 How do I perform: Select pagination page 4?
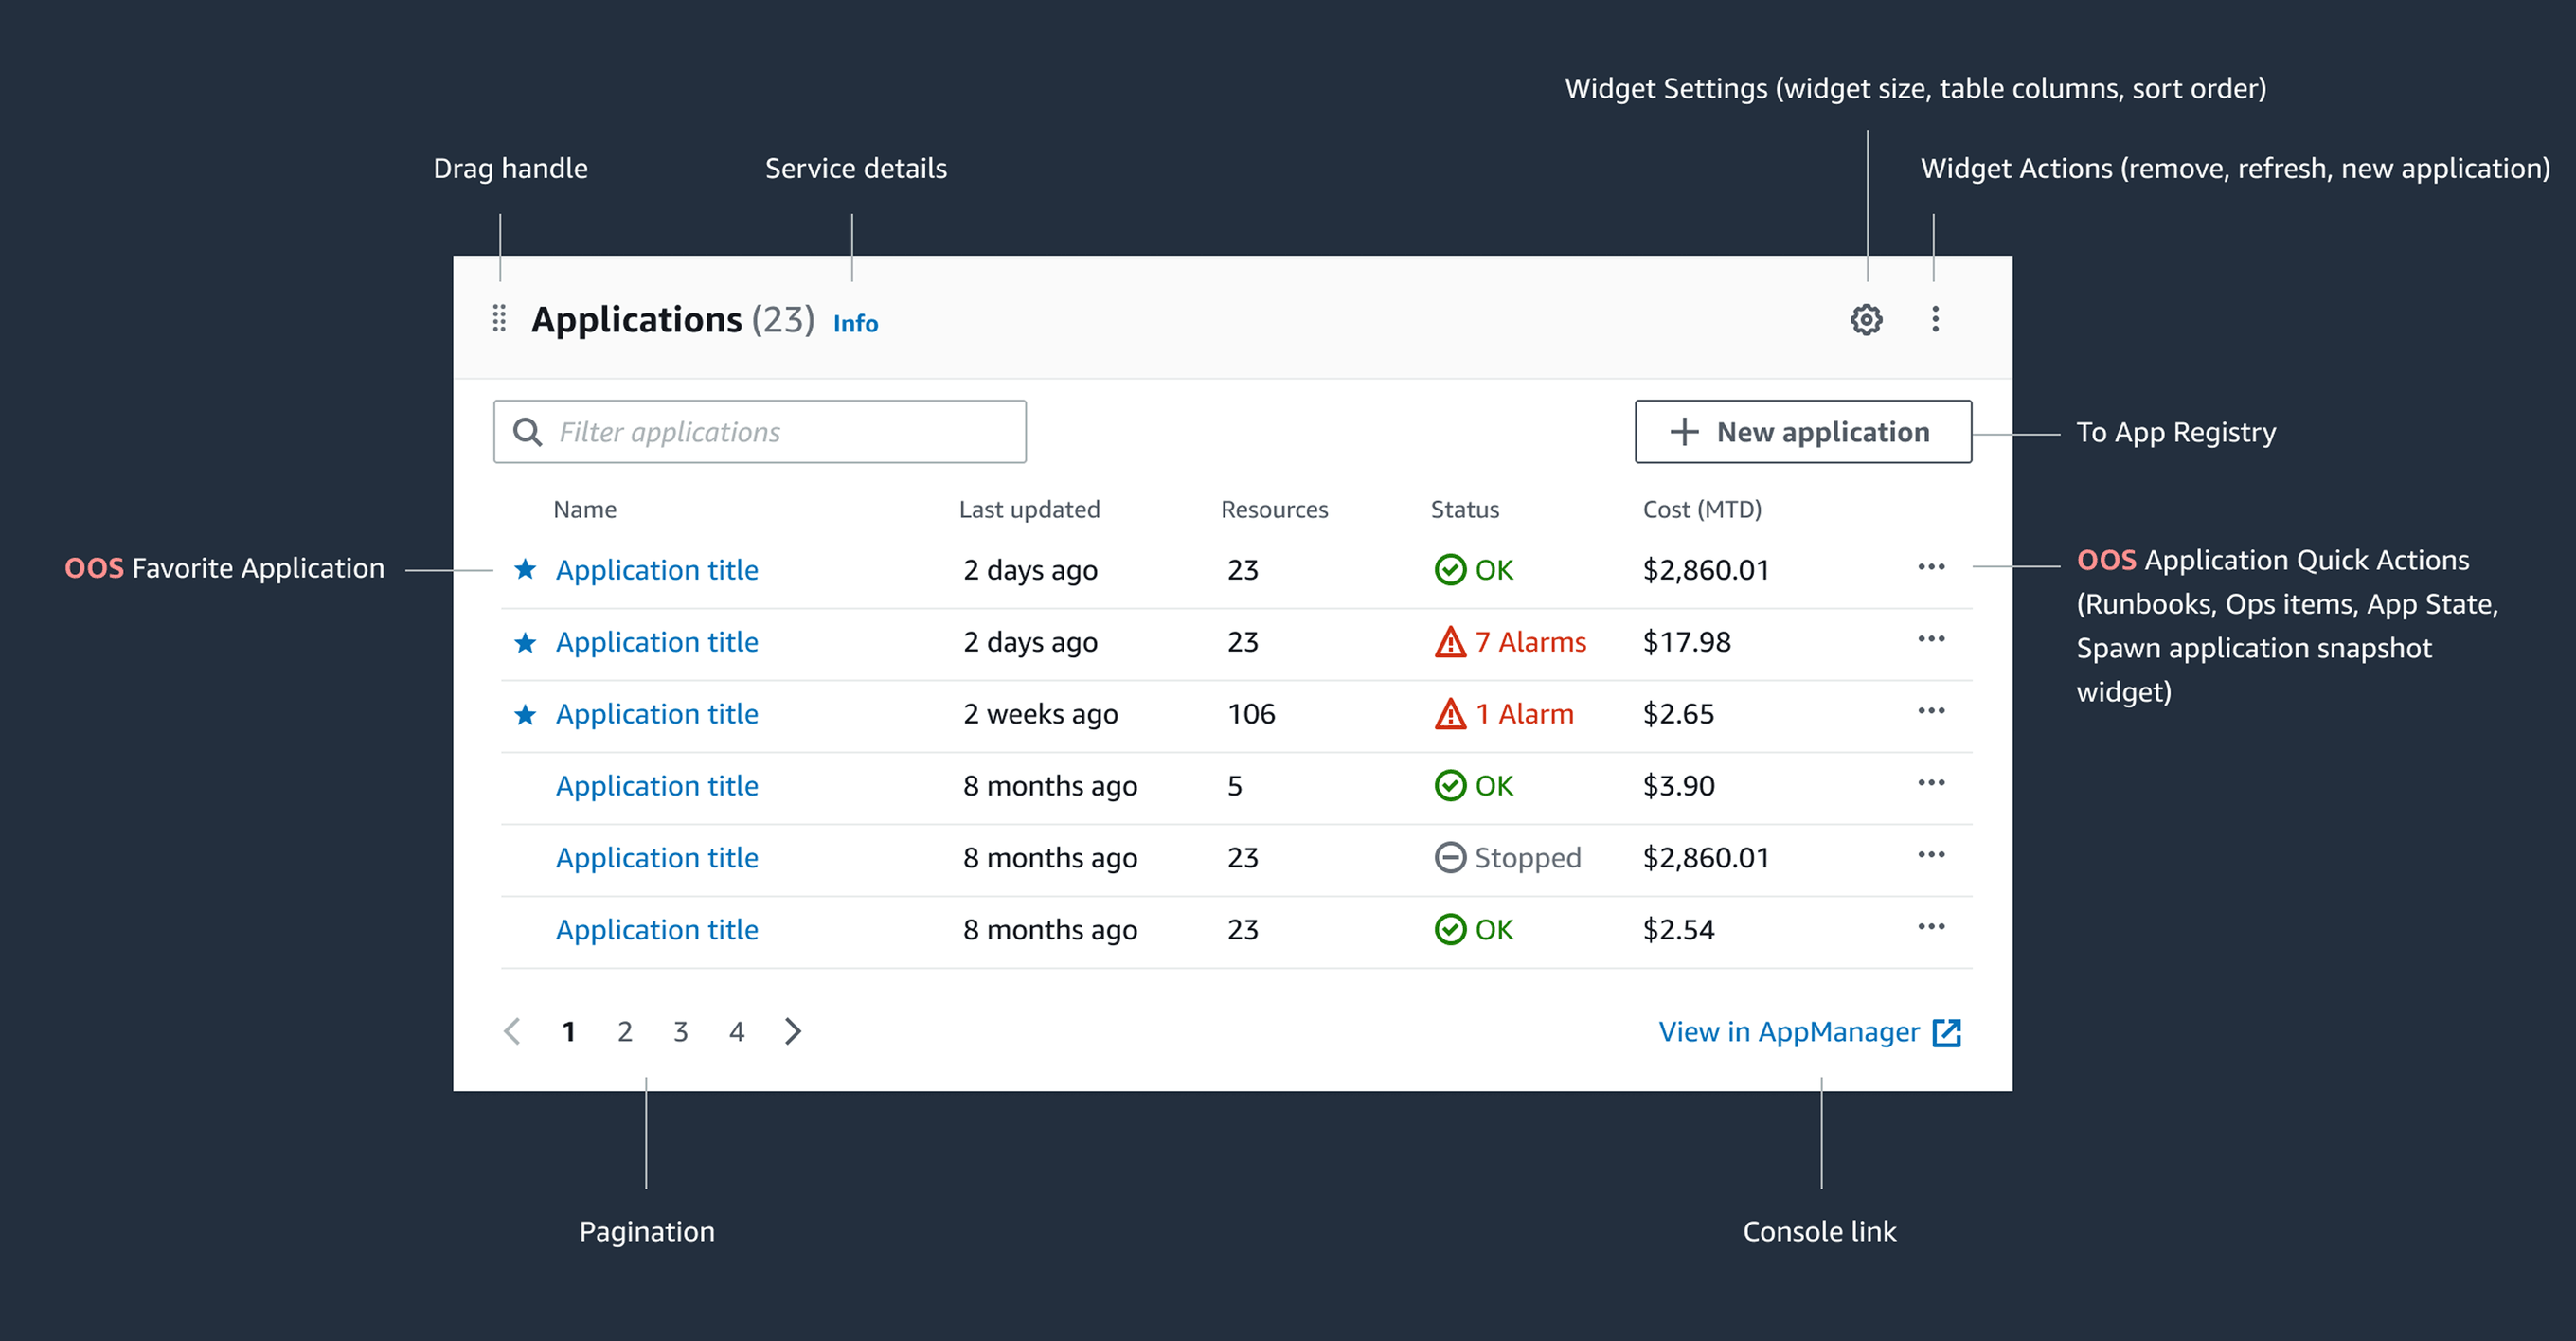(737, 1032)
